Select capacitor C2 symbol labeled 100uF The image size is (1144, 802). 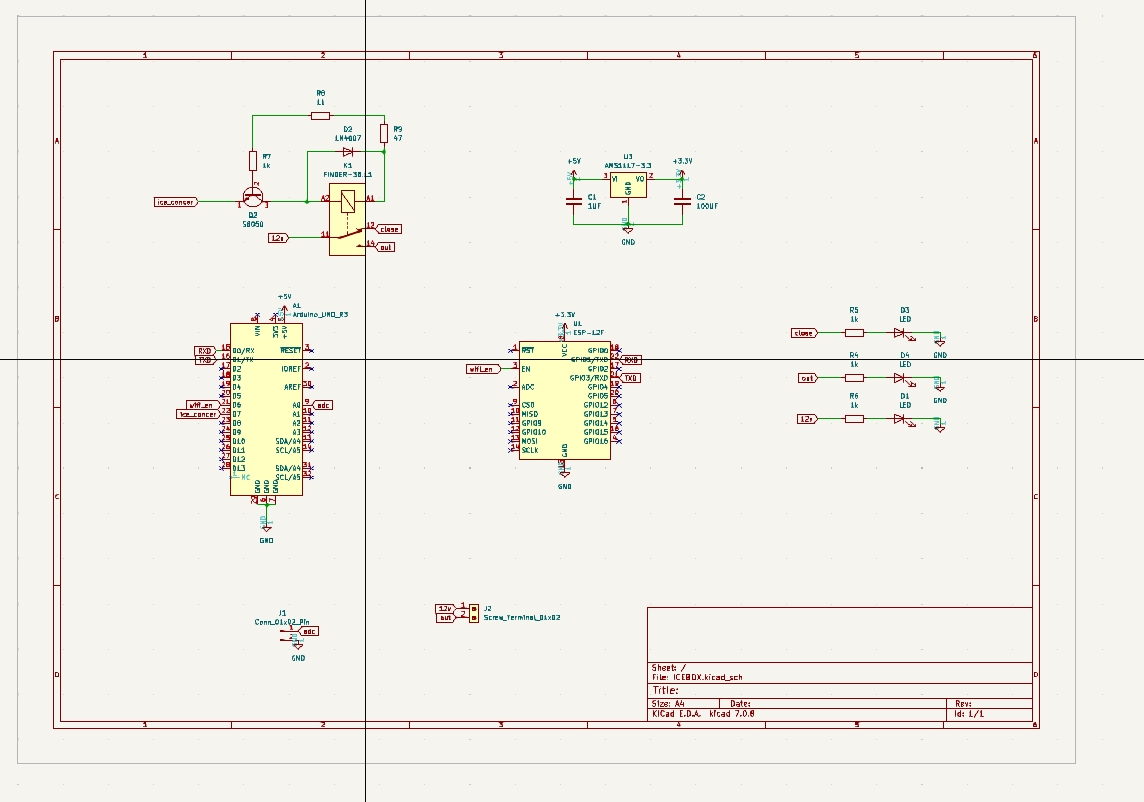point(682,201)
